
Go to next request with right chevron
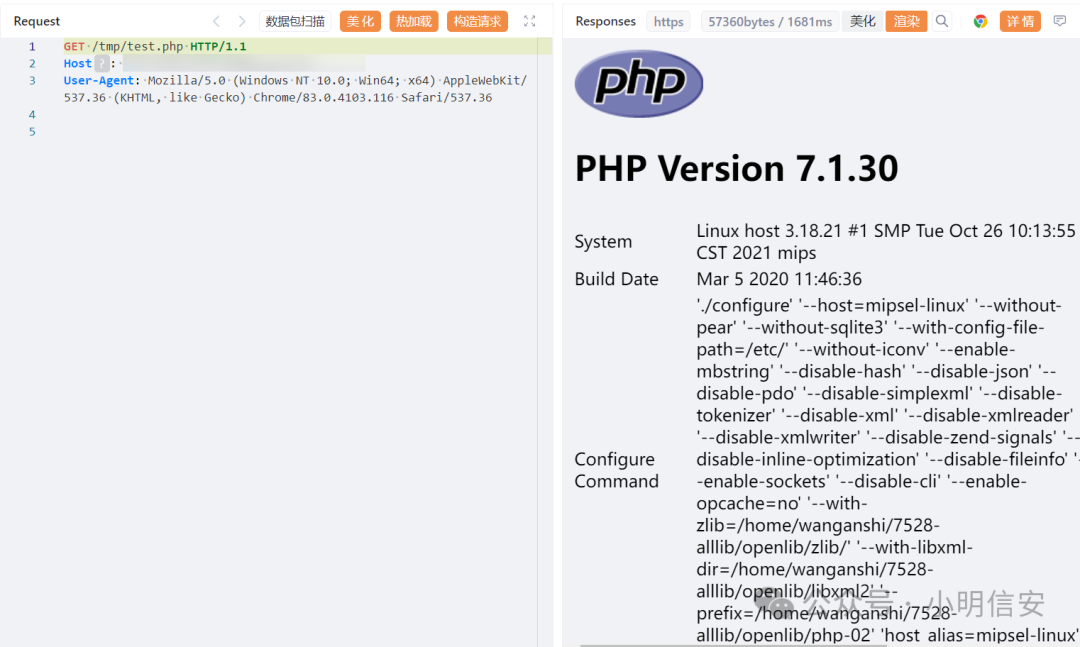coord(242,21)
